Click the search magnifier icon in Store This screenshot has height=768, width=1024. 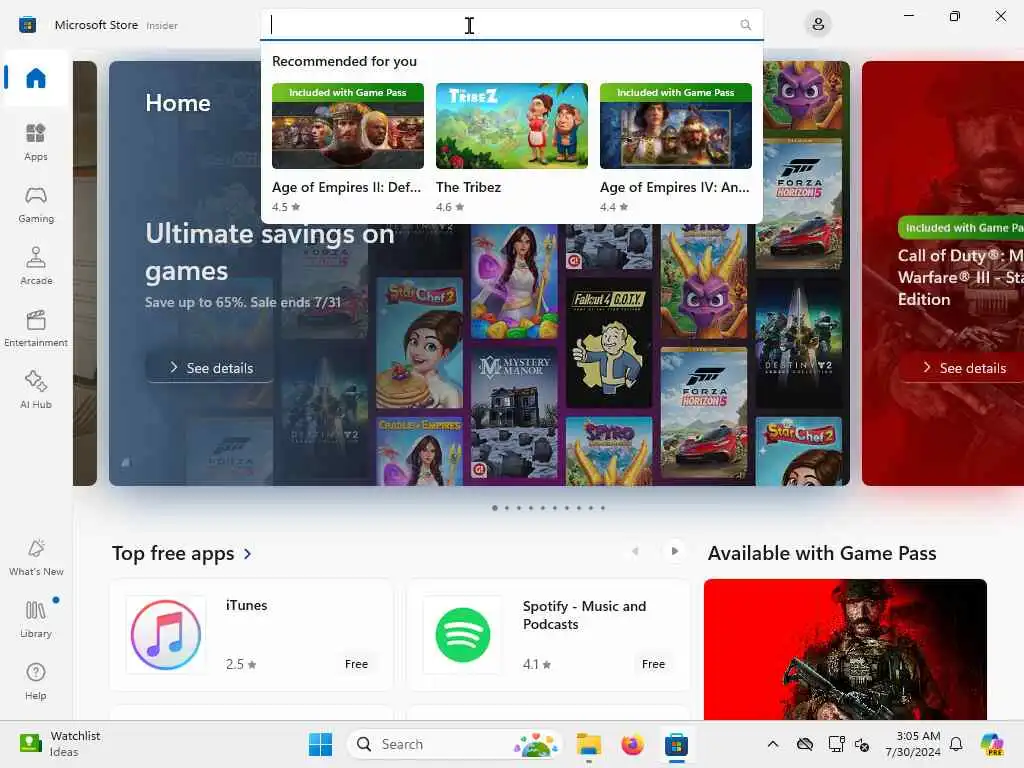click(745, 25)
